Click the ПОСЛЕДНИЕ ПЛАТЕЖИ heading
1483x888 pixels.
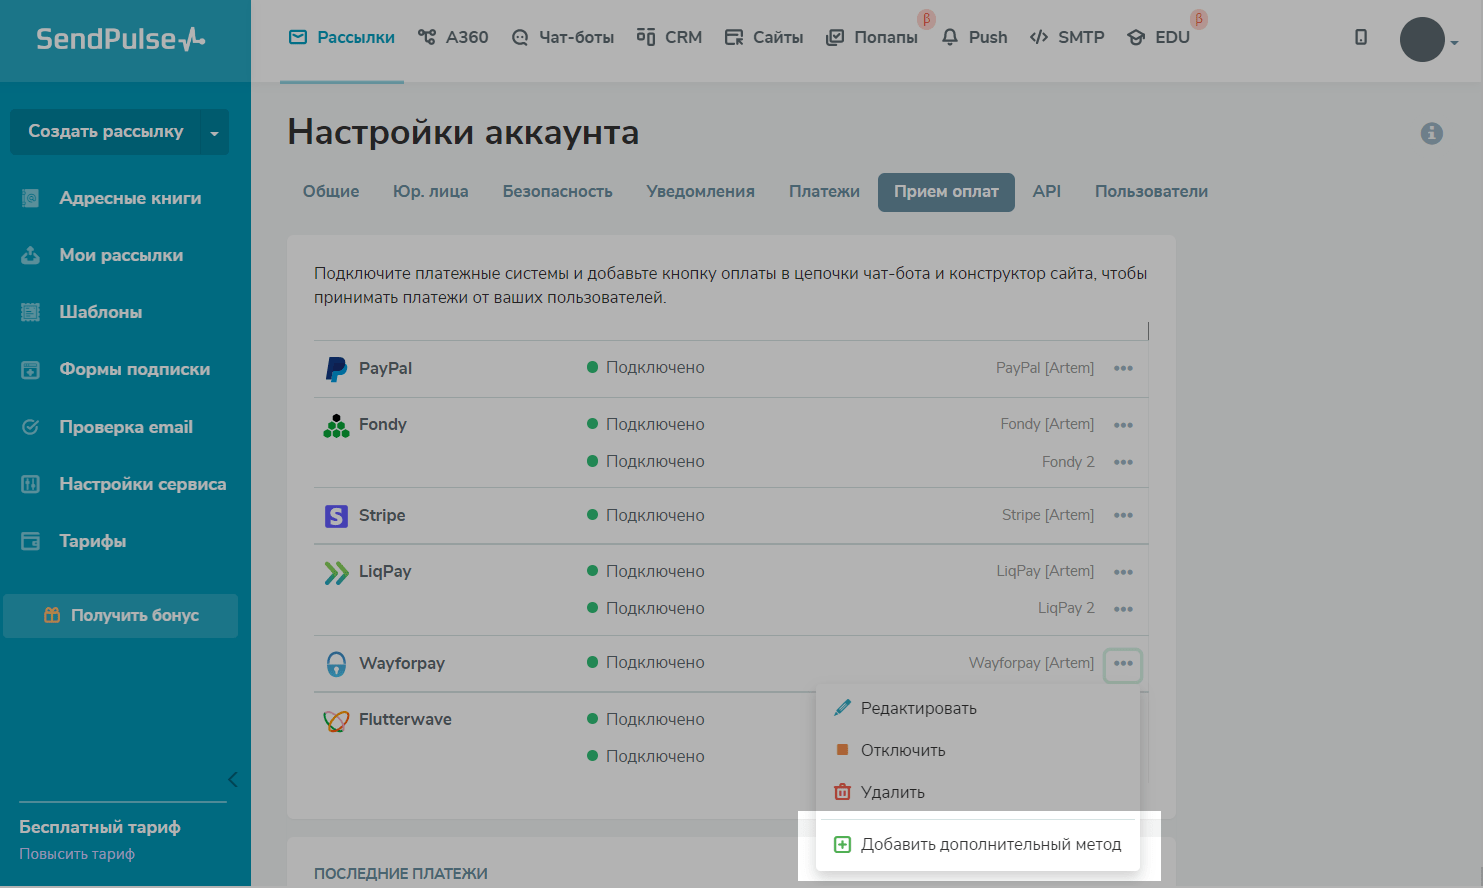[x=401, y=874]
